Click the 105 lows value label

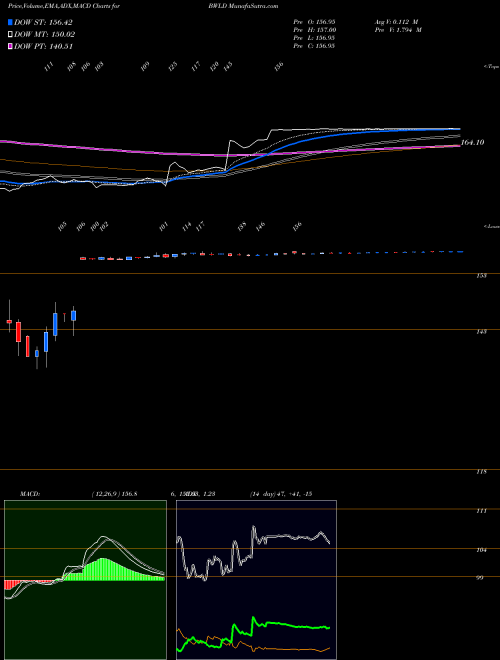(x=62, y=226)
